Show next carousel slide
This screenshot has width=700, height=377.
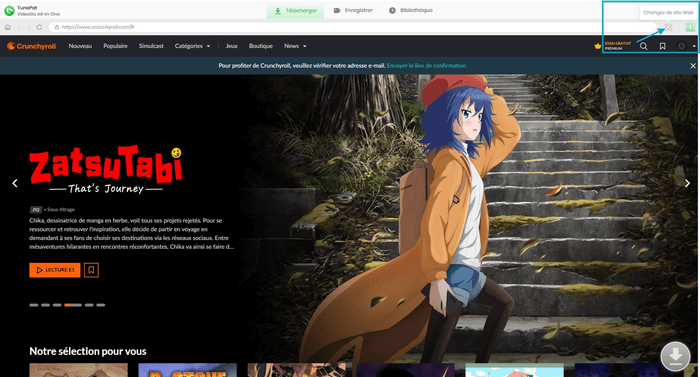tap(687, 183)
